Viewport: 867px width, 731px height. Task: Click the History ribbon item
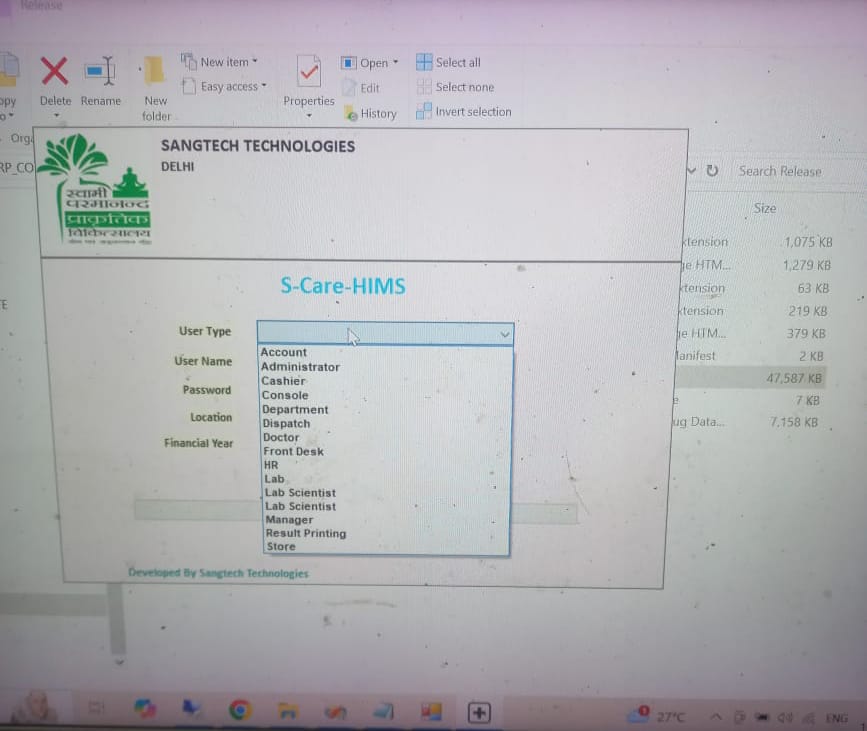coord(370,113)
